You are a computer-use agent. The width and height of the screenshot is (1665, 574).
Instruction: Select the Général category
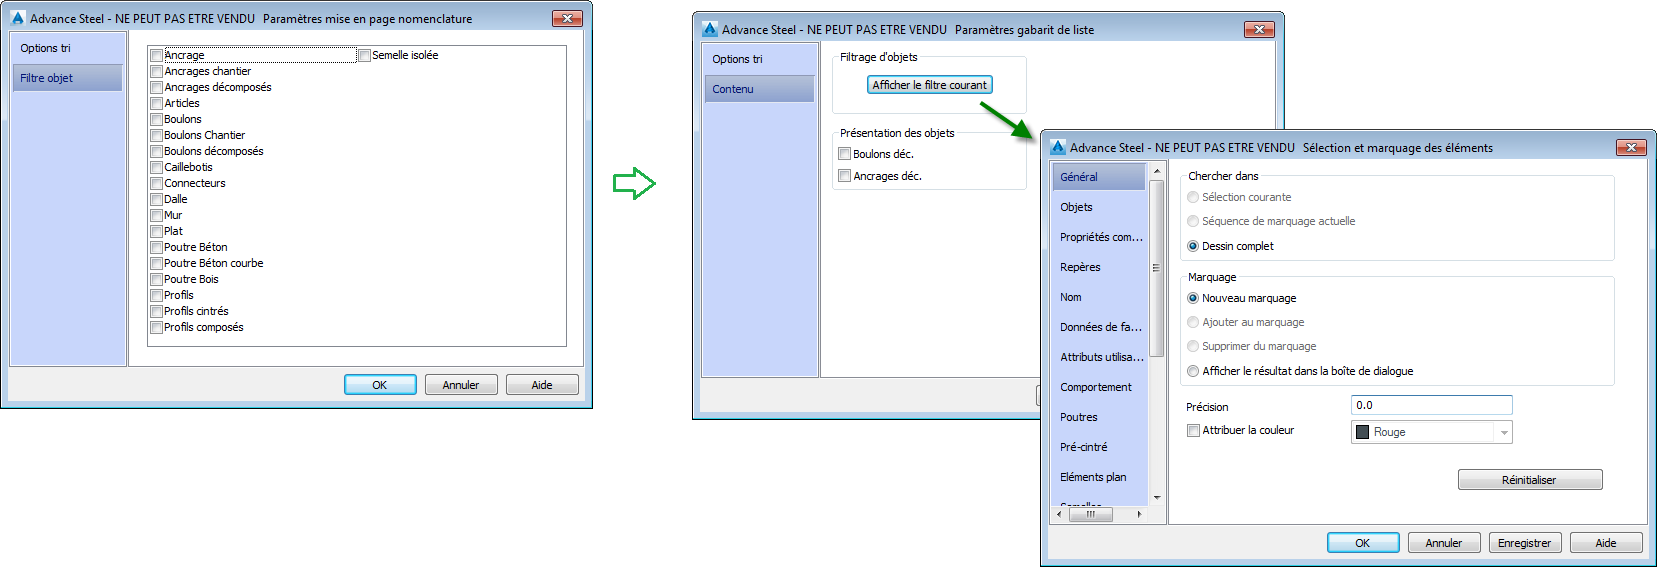pos(1099,177)
